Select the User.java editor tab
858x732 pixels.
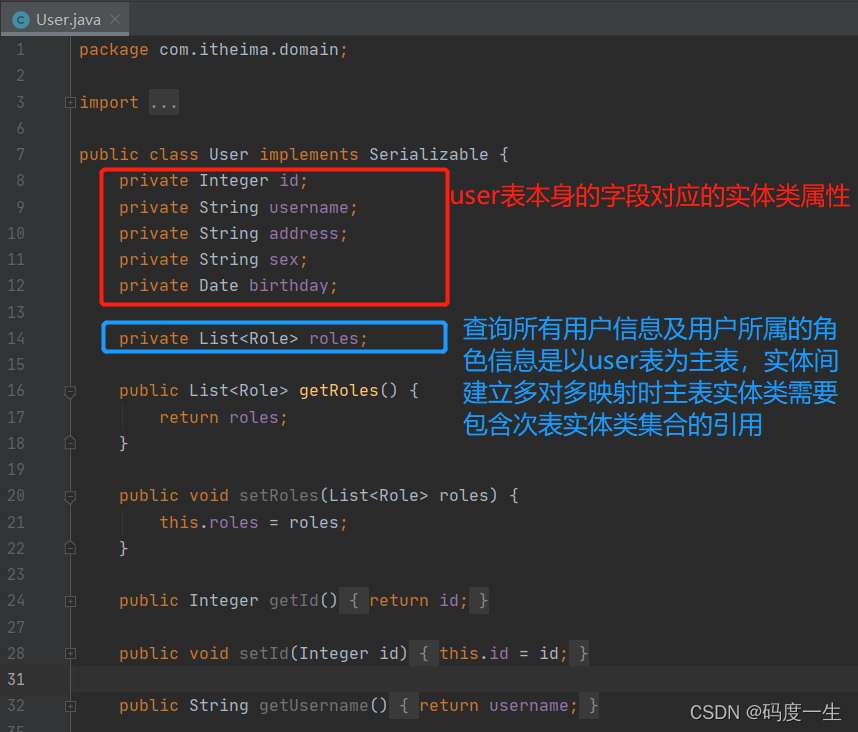click(65, 19)
